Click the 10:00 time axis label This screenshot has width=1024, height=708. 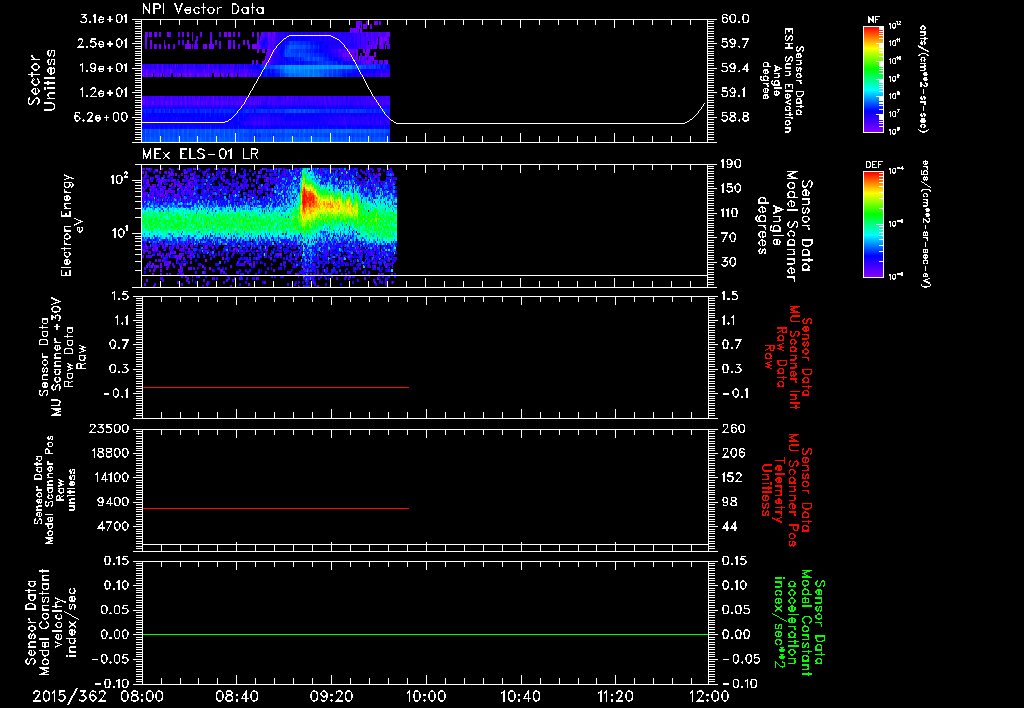click(x=426, y=696)
